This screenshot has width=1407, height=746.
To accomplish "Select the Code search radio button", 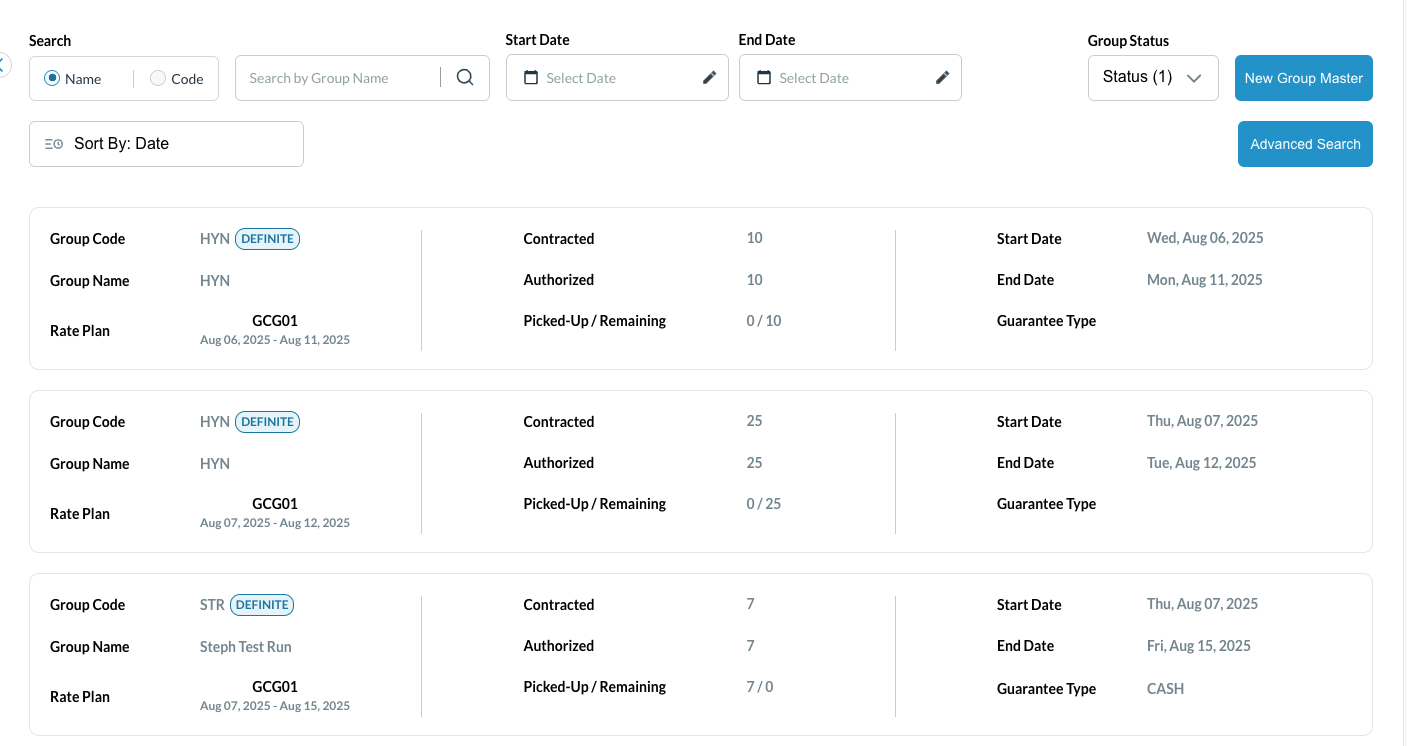I will coord(158,78).
